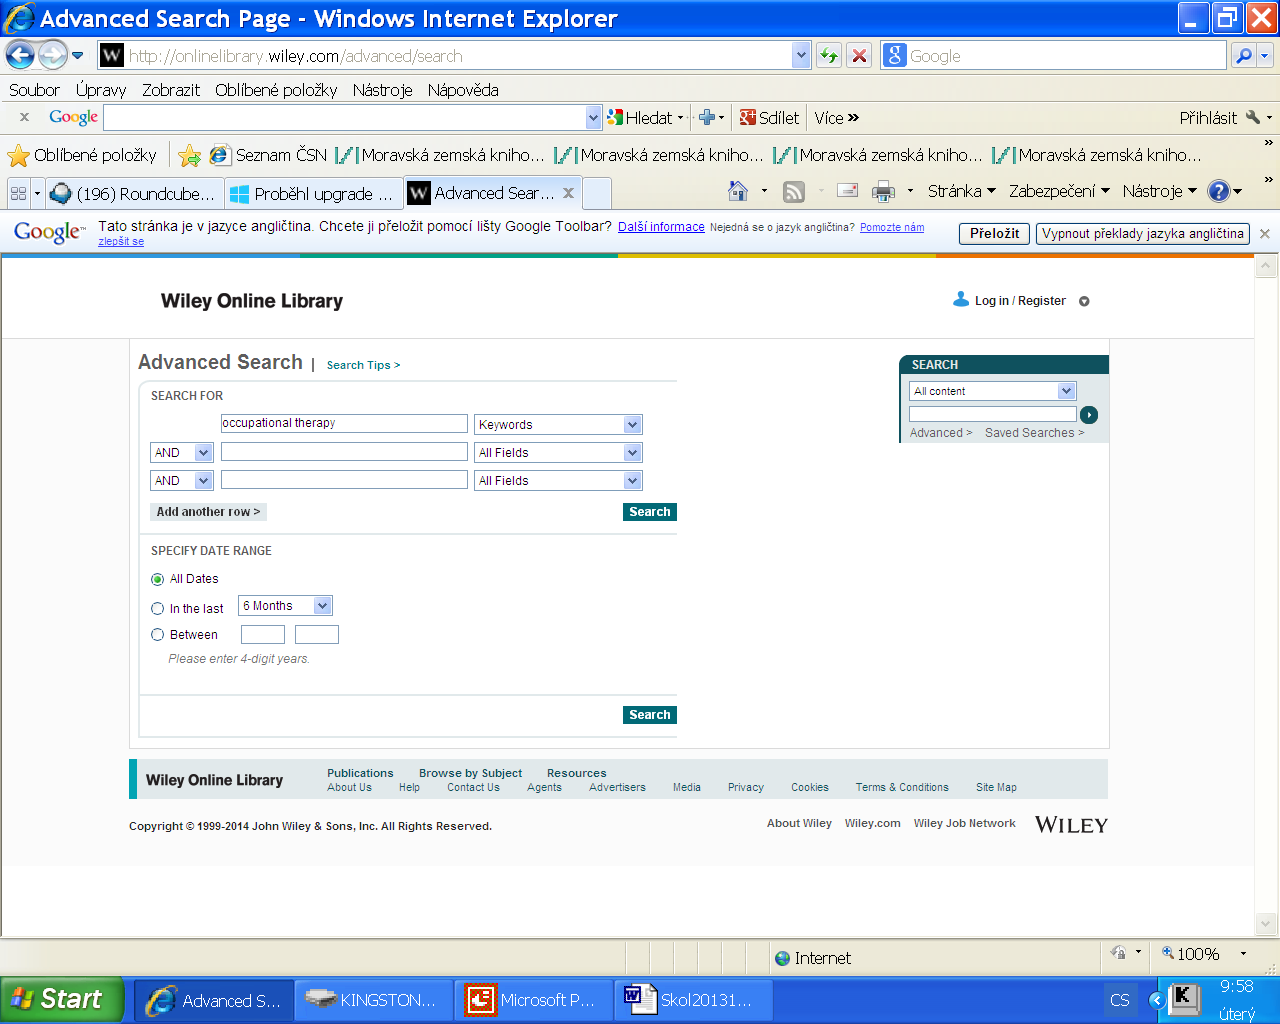
Task: Open the Saved Searches link
Action: click(1034, 433)
